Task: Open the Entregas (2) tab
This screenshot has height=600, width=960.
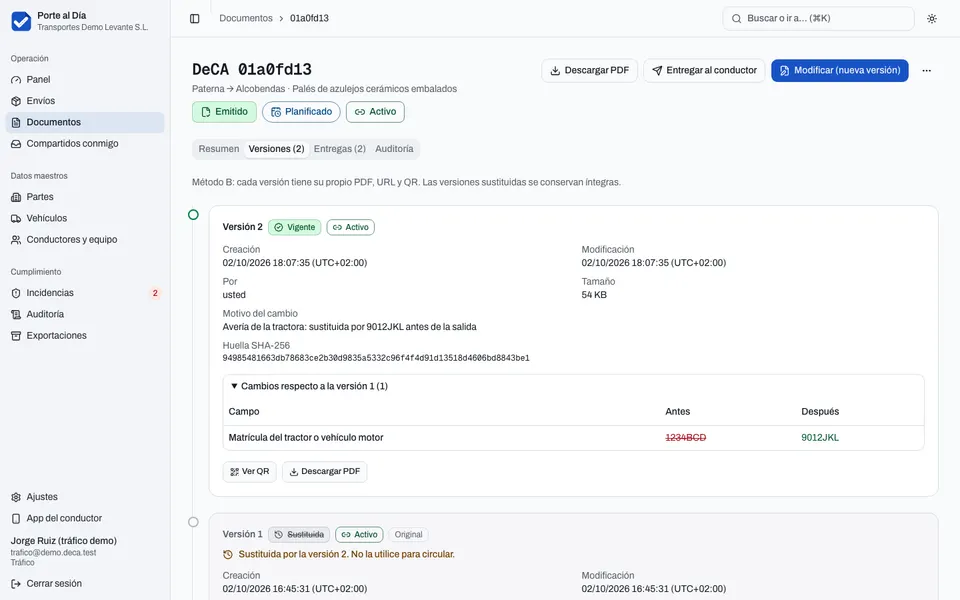Action: coord(340,149)
